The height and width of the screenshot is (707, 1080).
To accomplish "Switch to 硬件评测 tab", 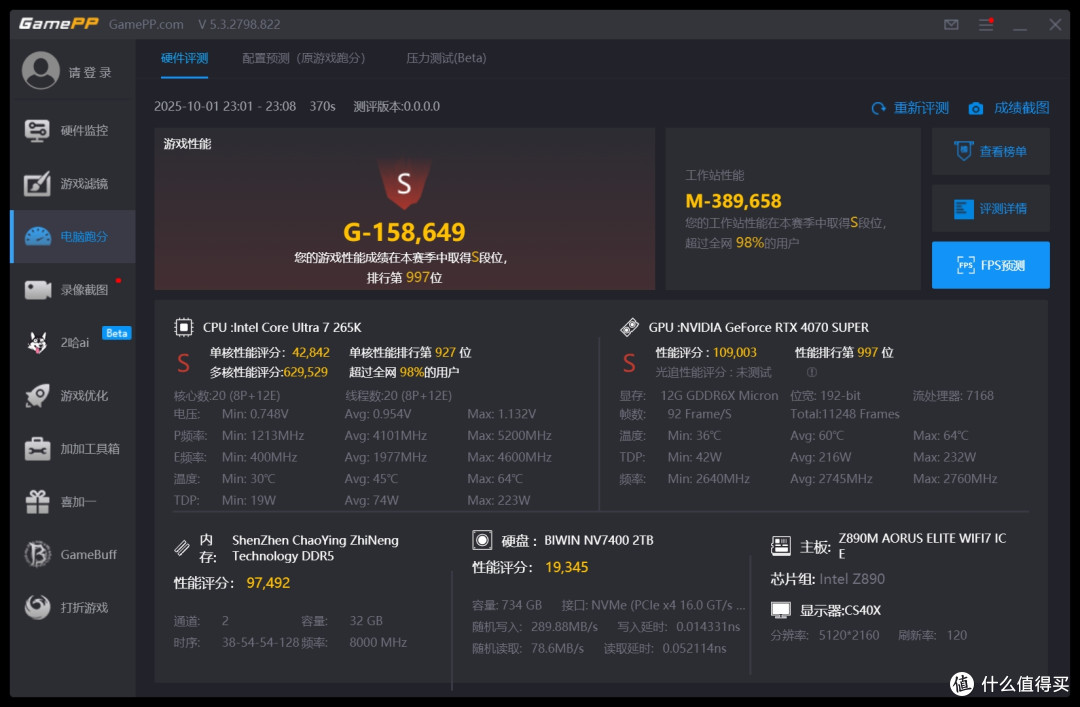I will [x=185, y=59].
